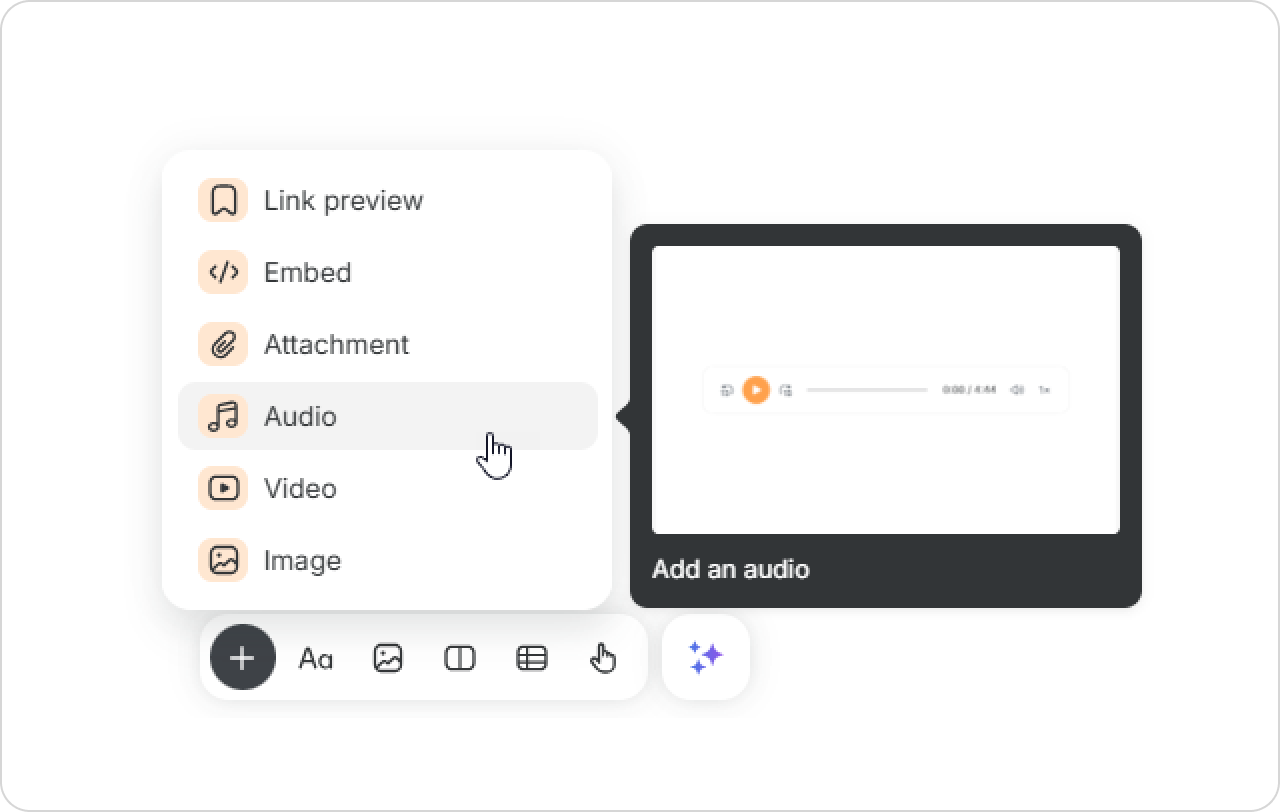The width and height of the screenshot is (1280, 812).
Task: Select the Link preview option in the menu
Action: (343, 200)
